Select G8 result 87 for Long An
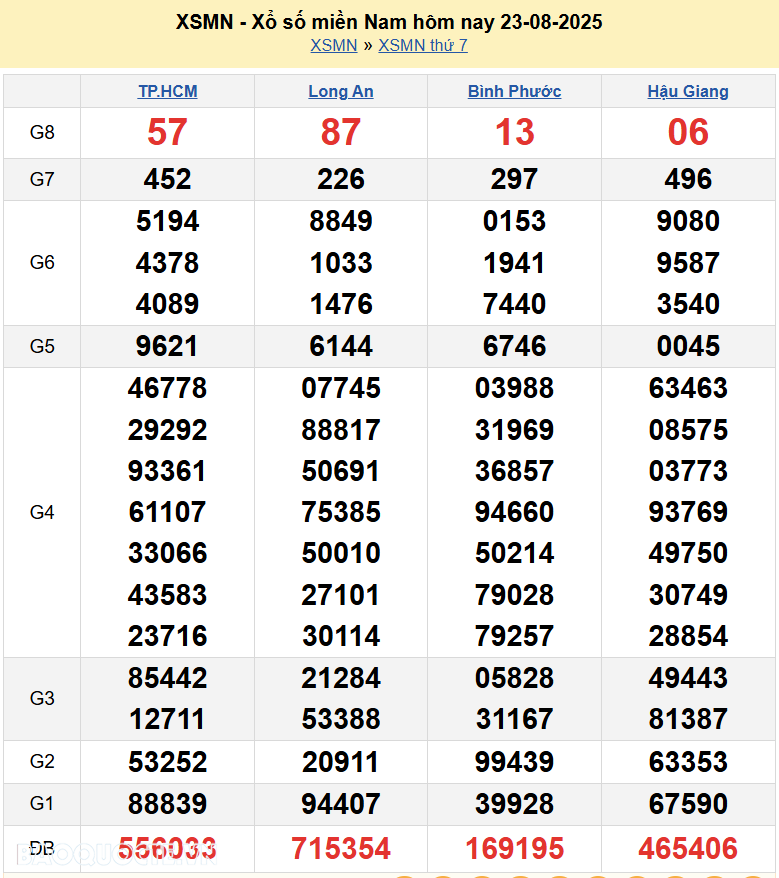Viewport: 779px width, 878px height. [x=341, y=132]
